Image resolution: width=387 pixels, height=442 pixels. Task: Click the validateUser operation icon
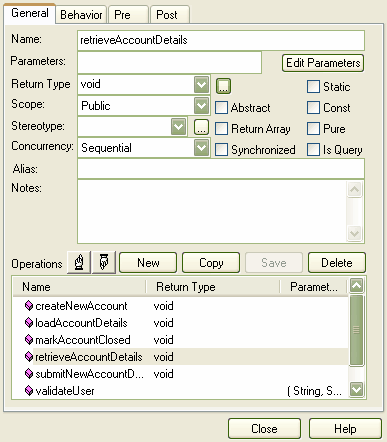click(x=29, y=390)
